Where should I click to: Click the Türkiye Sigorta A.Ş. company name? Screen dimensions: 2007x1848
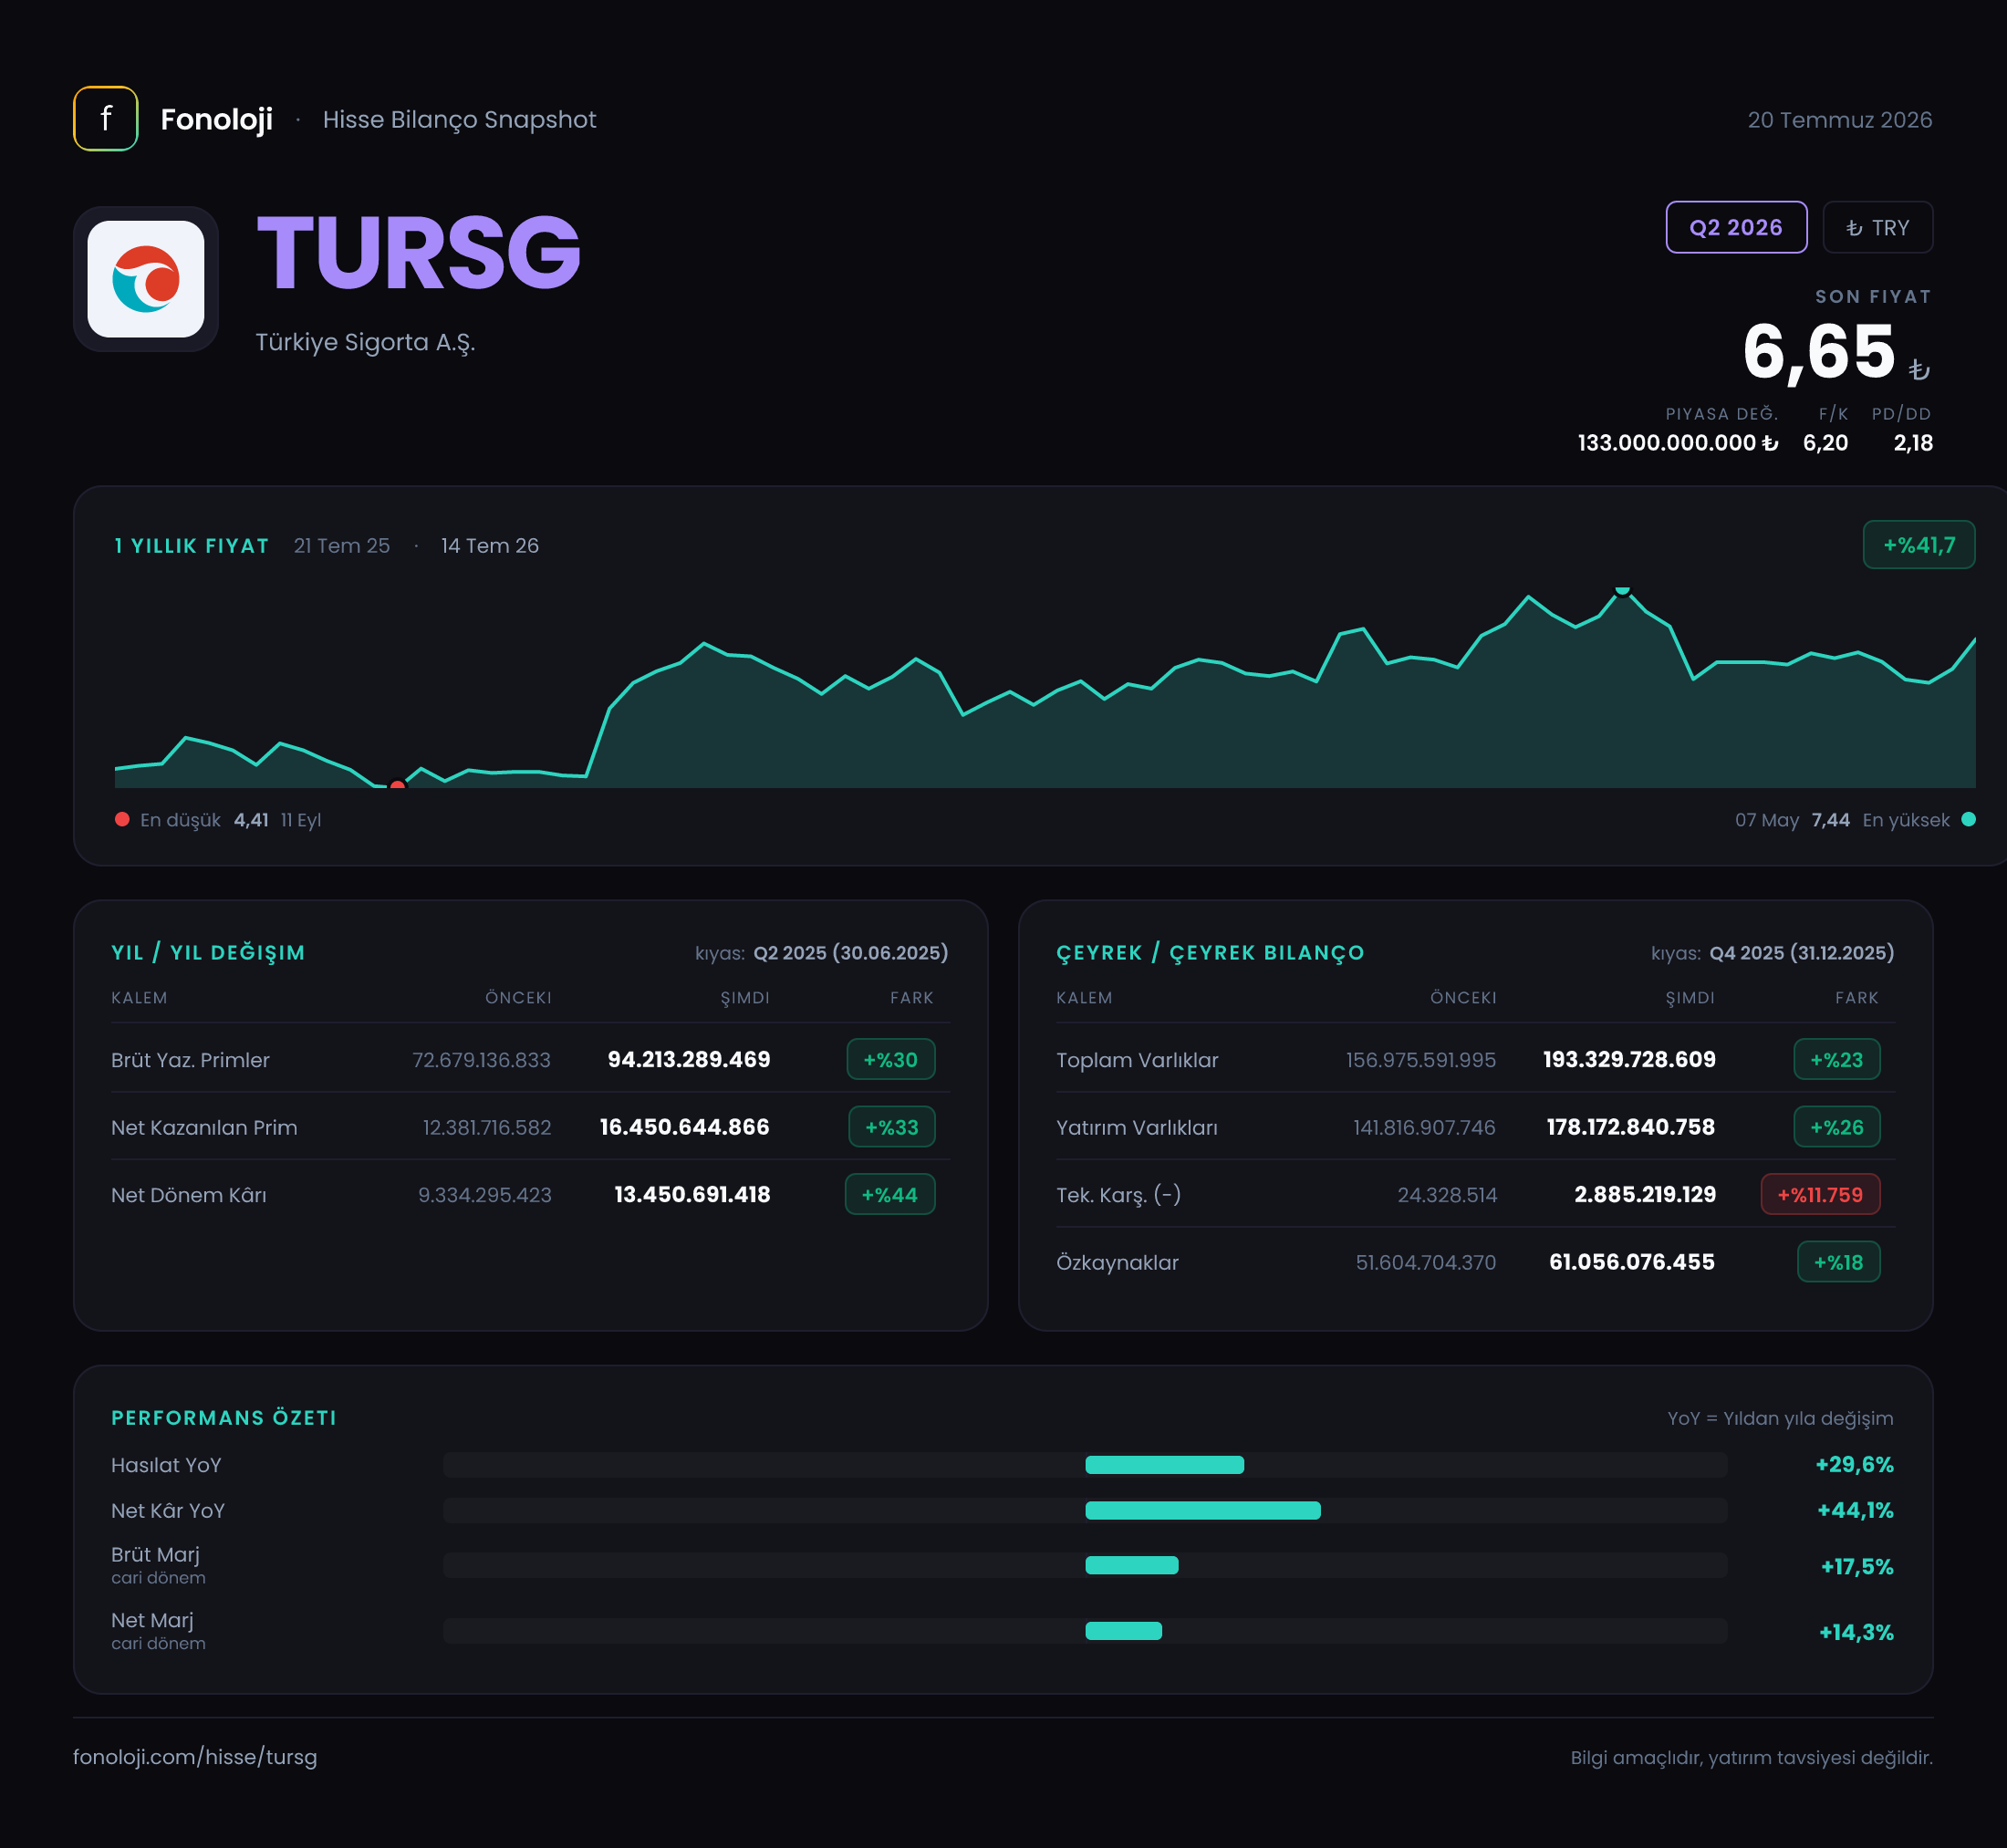point(365,342)
